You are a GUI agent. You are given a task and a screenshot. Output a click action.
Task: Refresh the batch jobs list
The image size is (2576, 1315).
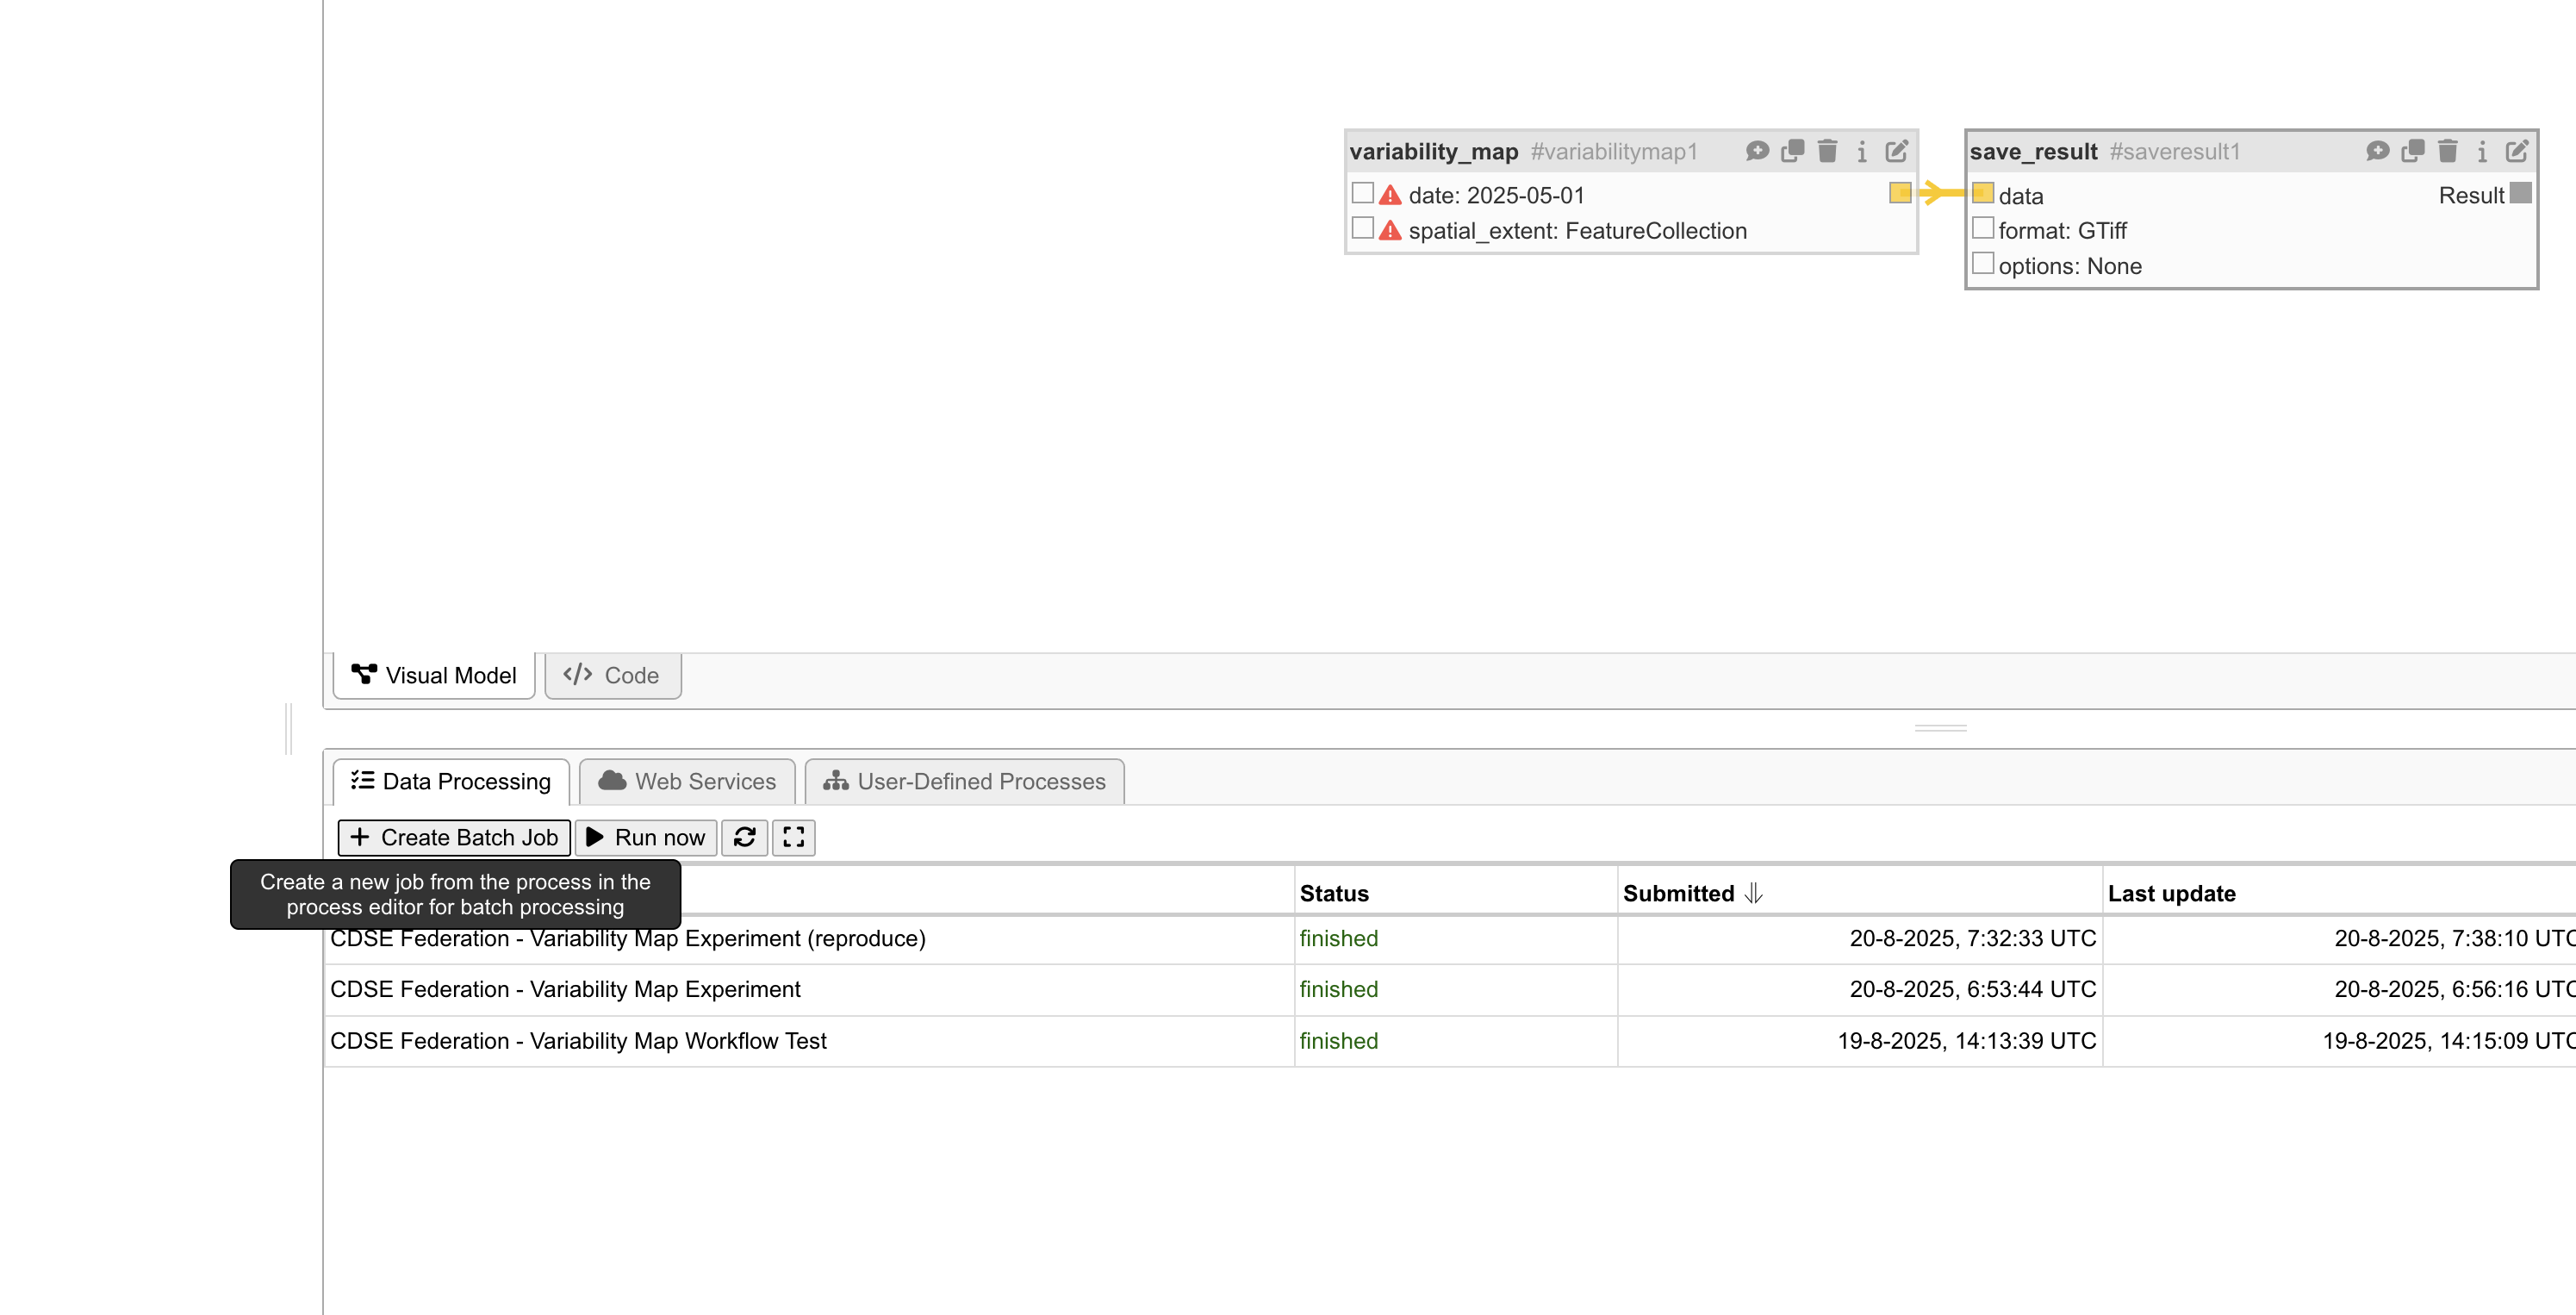pos(744,838)
